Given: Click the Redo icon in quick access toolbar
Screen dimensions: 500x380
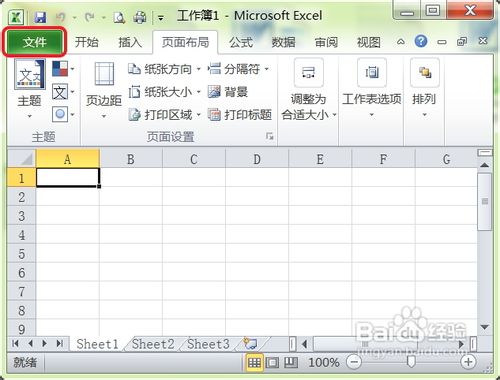Looking at the screenshot, I should coord(90,17).
